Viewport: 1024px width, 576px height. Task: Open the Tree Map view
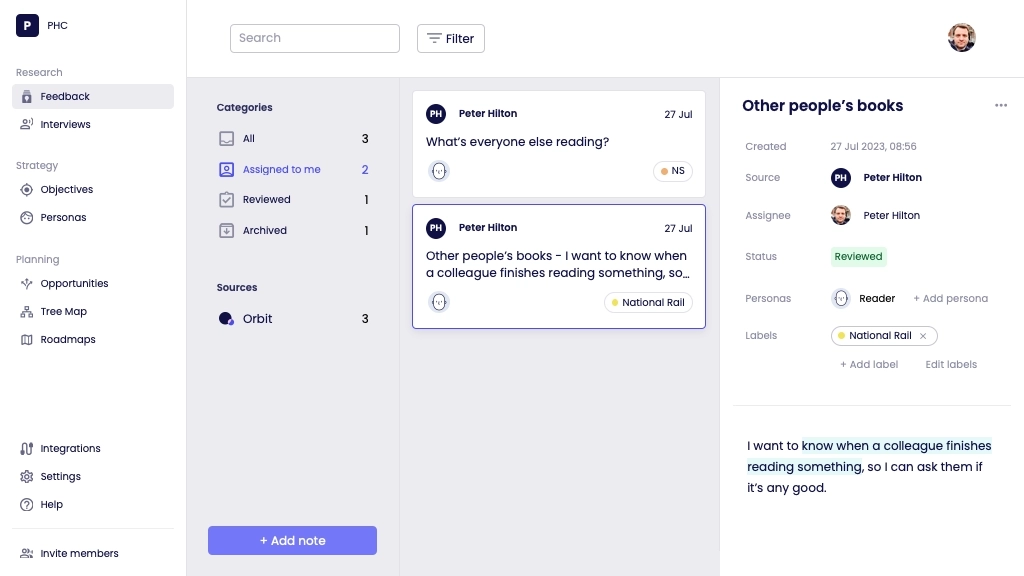pyautogui.click(x=63, y=311)
